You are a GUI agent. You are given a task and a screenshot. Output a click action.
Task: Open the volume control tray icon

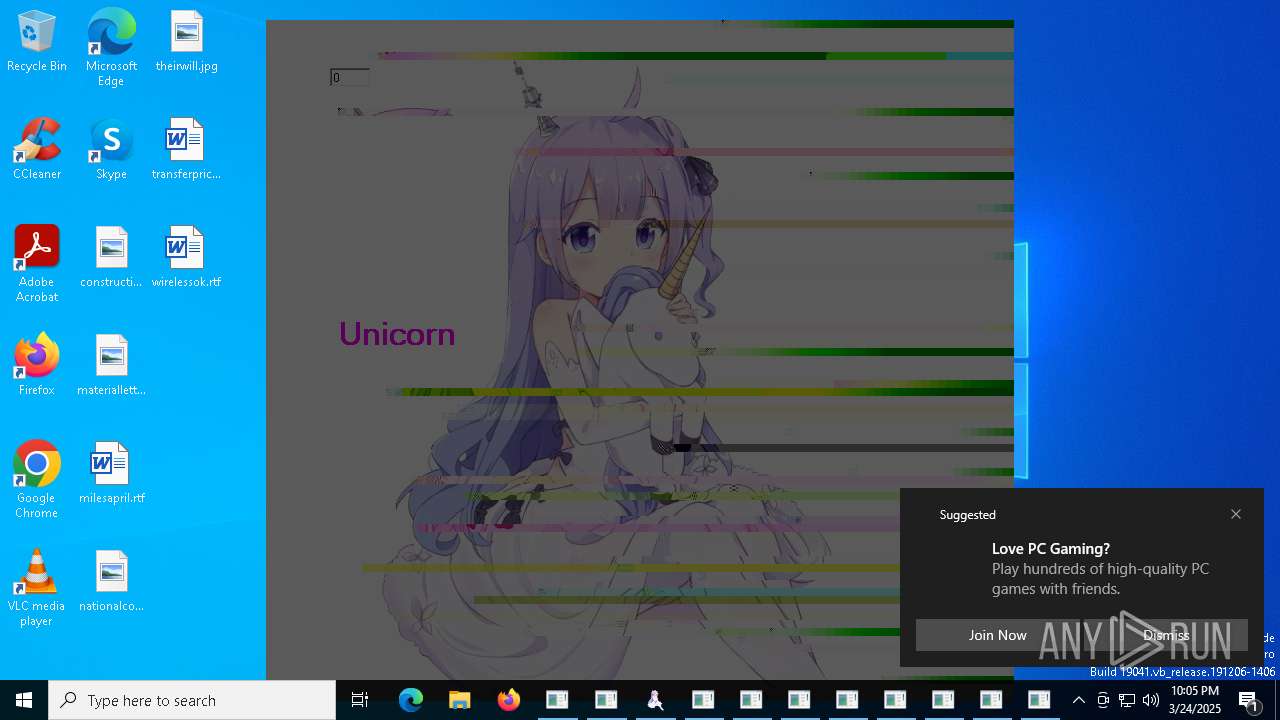click(1151, 700)
